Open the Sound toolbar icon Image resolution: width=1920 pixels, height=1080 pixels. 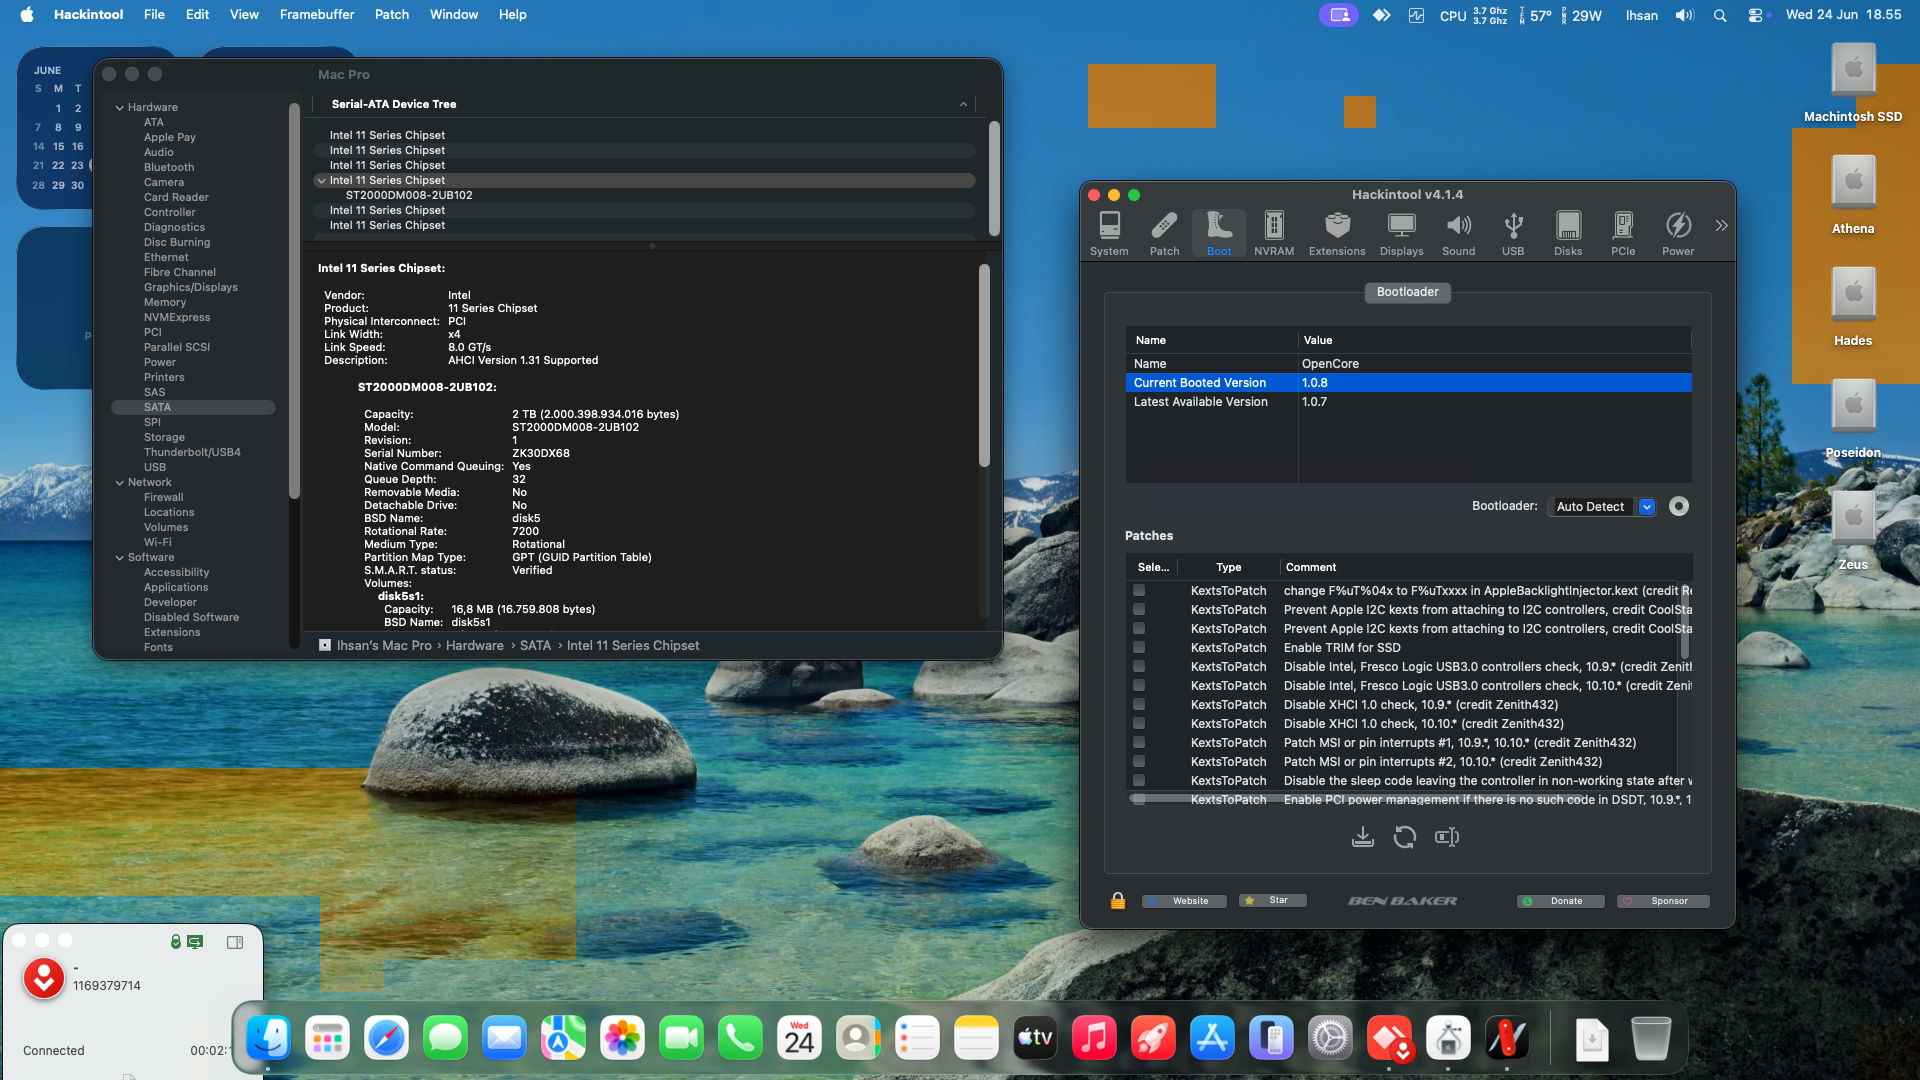(1458, 234)
